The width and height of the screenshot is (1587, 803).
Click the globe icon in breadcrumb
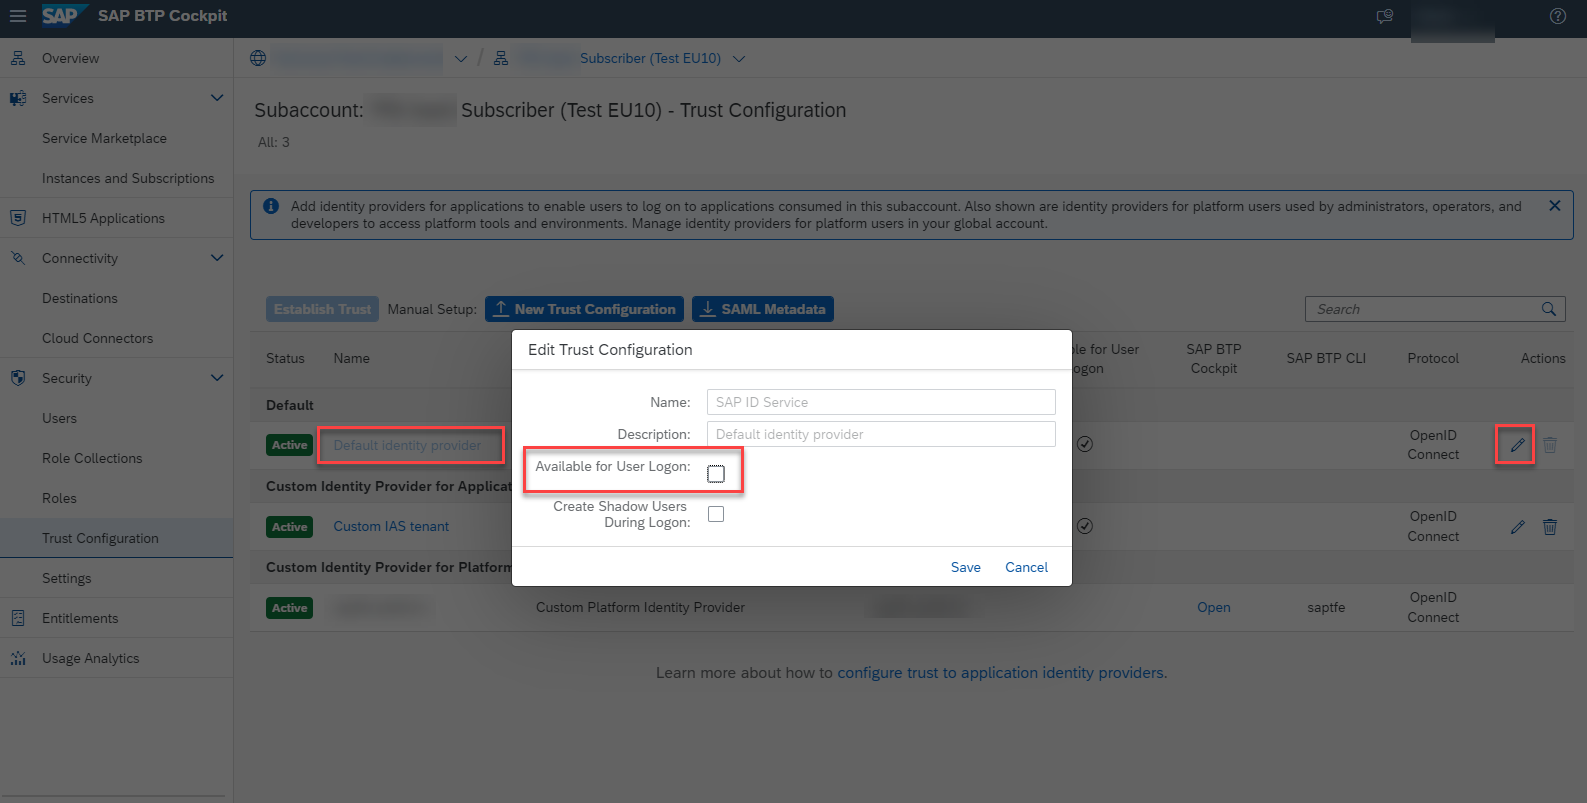258,58
